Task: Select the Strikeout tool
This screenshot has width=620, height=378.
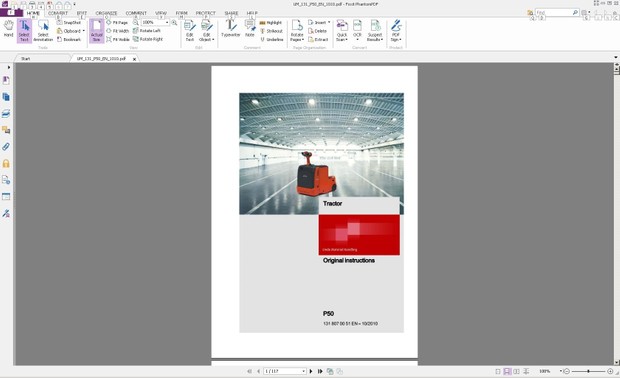Action: click(x=271, y=31)
